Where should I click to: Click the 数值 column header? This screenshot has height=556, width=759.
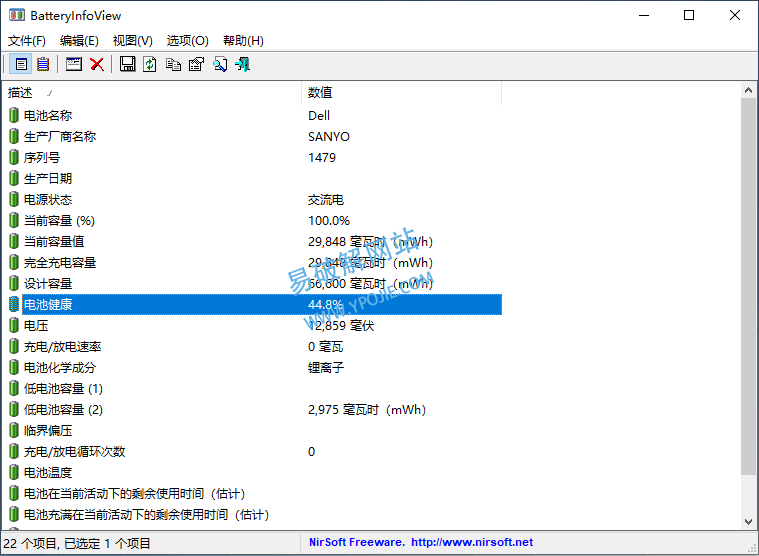(x=400, y=92)
